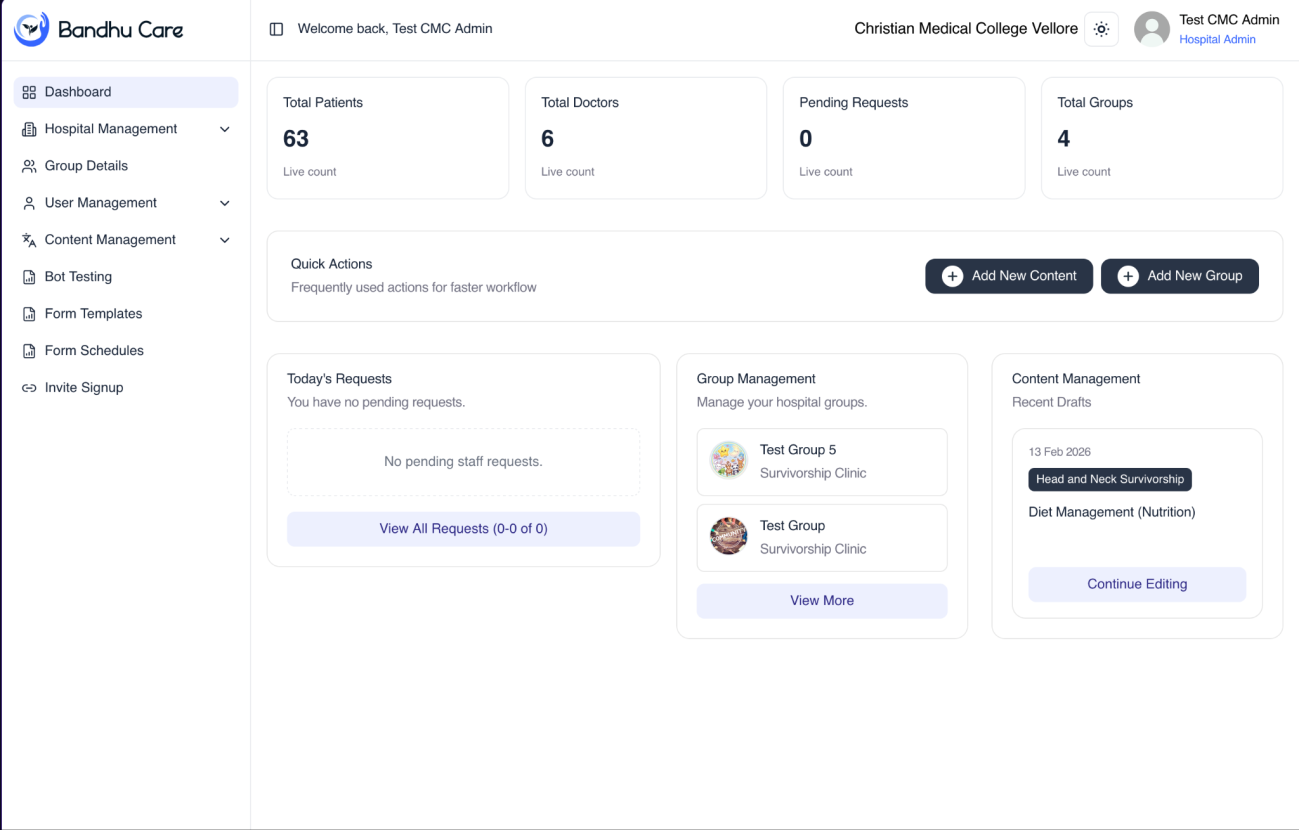Click plus icon on Add New Content

[952, 276]
